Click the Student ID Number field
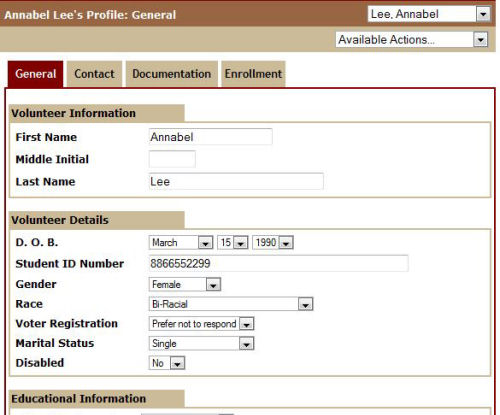 click(x=278, y=263)
